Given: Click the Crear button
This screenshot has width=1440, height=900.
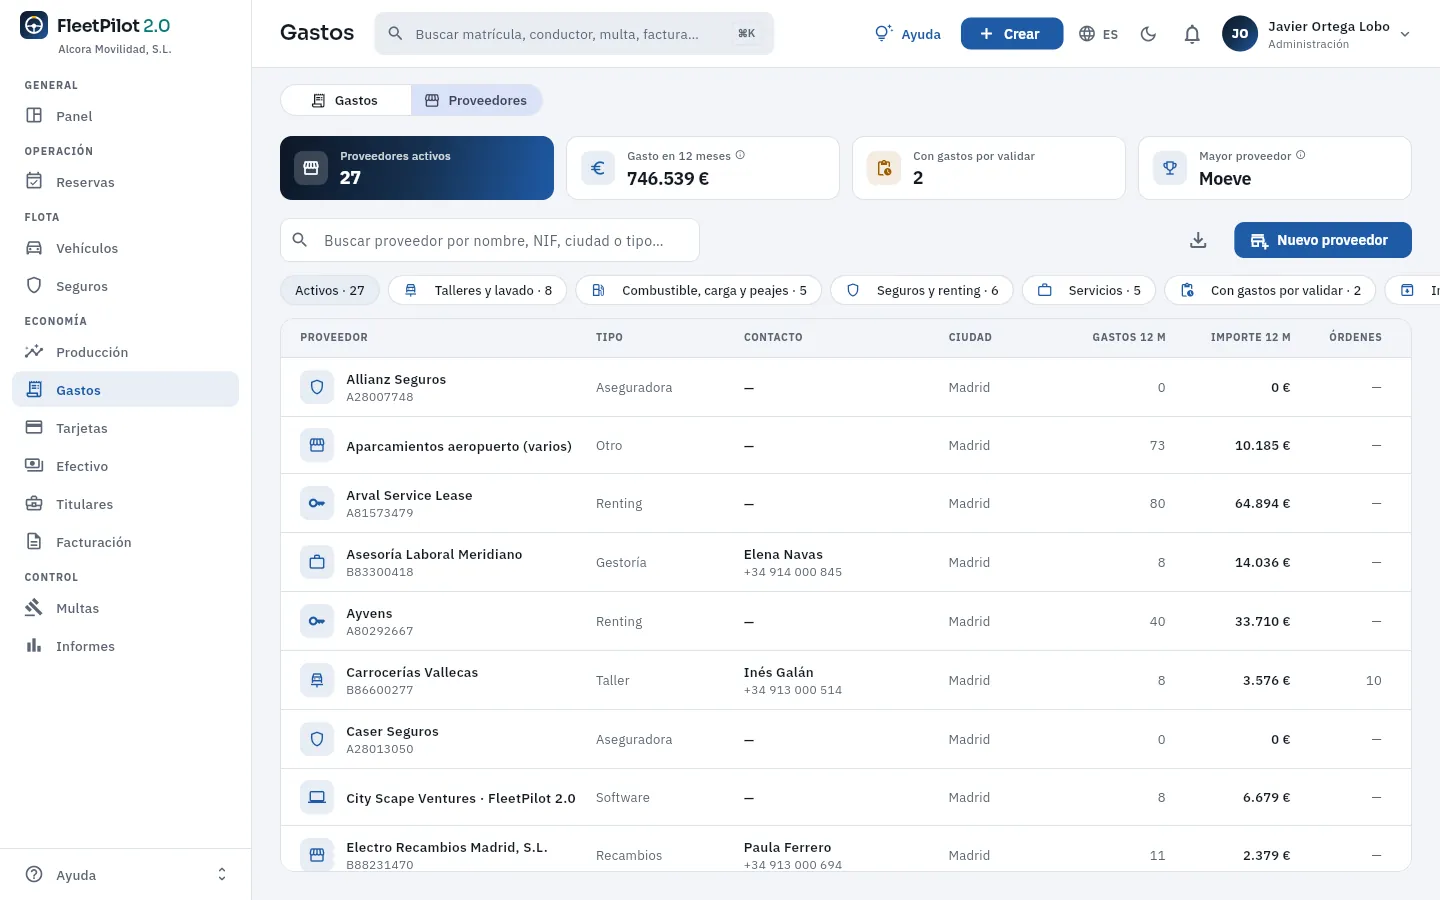Looking at the screenshot, I should pos(1012,34).
